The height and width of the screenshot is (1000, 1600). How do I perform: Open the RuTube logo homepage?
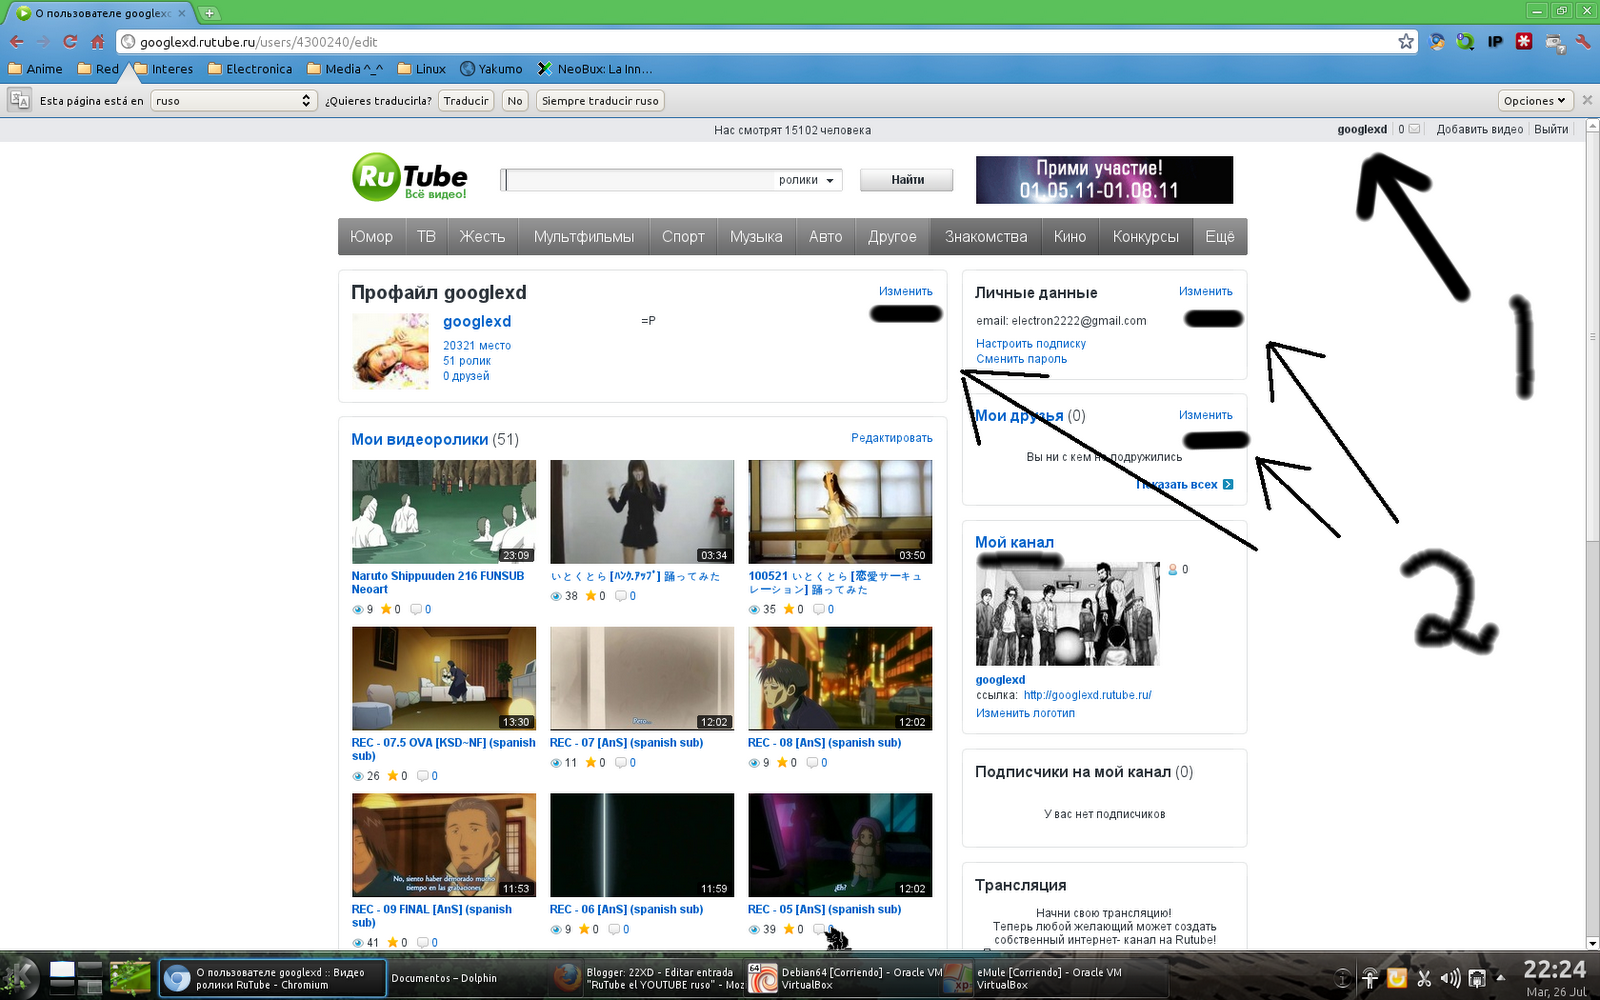(408, 177)
